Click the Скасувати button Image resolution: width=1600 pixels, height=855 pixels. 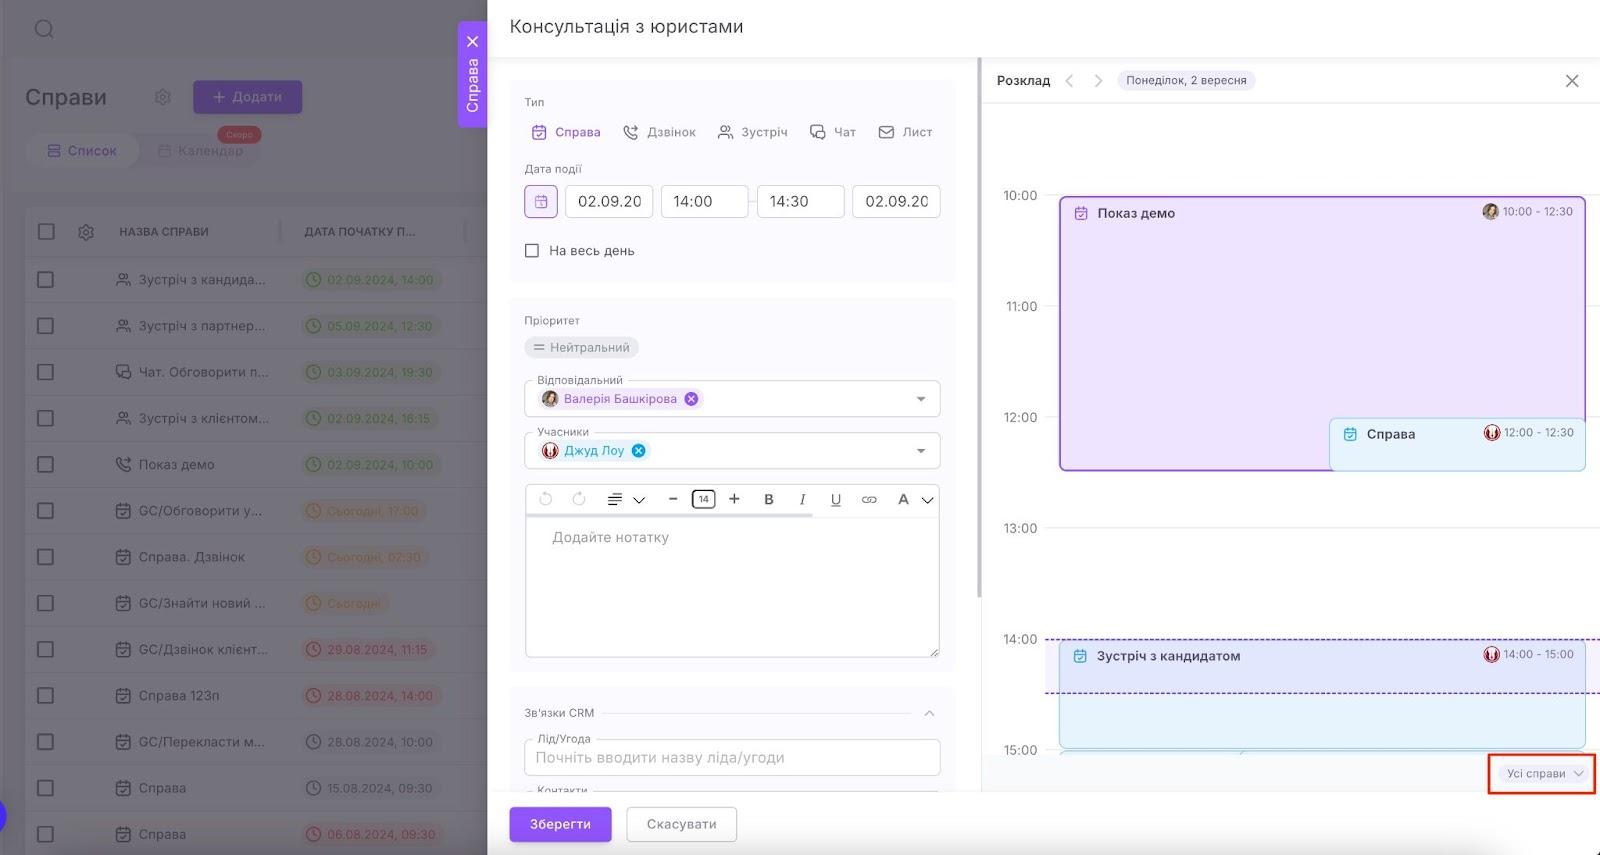[681, 825]
